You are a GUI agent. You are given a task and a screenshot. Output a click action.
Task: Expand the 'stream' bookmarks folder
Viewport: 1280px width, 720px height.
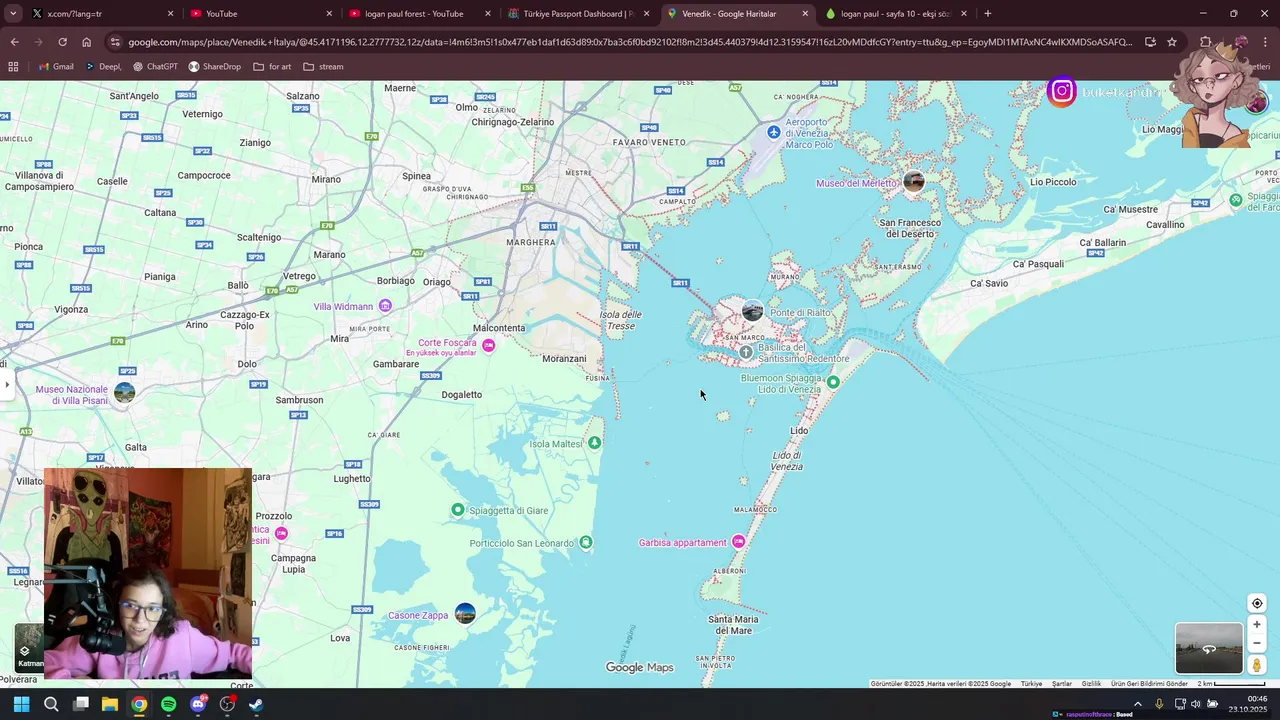[323, 66]
